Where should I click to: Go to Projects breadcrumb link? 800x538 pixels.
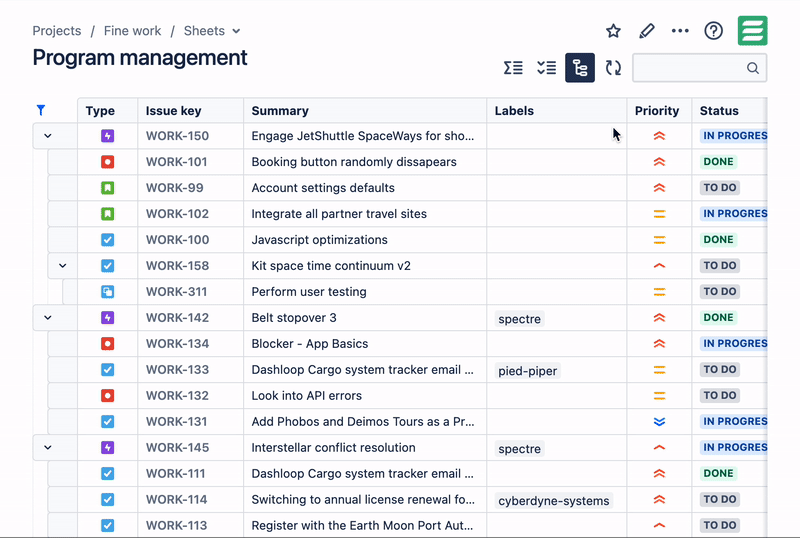tap(57, 31)
